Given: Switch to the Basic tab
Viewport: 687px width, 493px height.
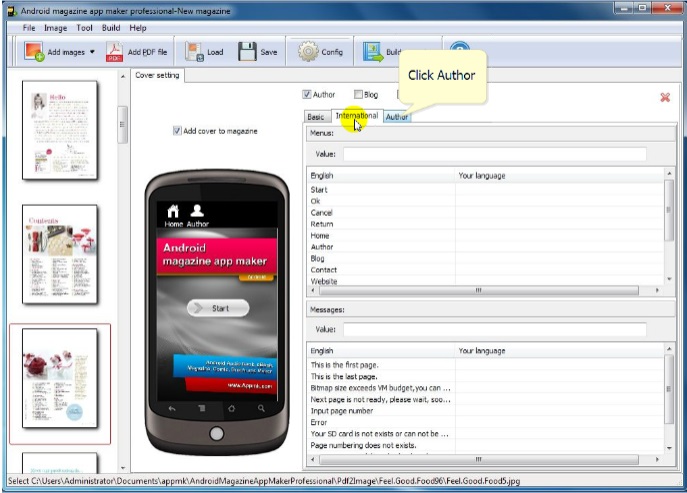Looking at the screenshot, I should click(316, 117).
